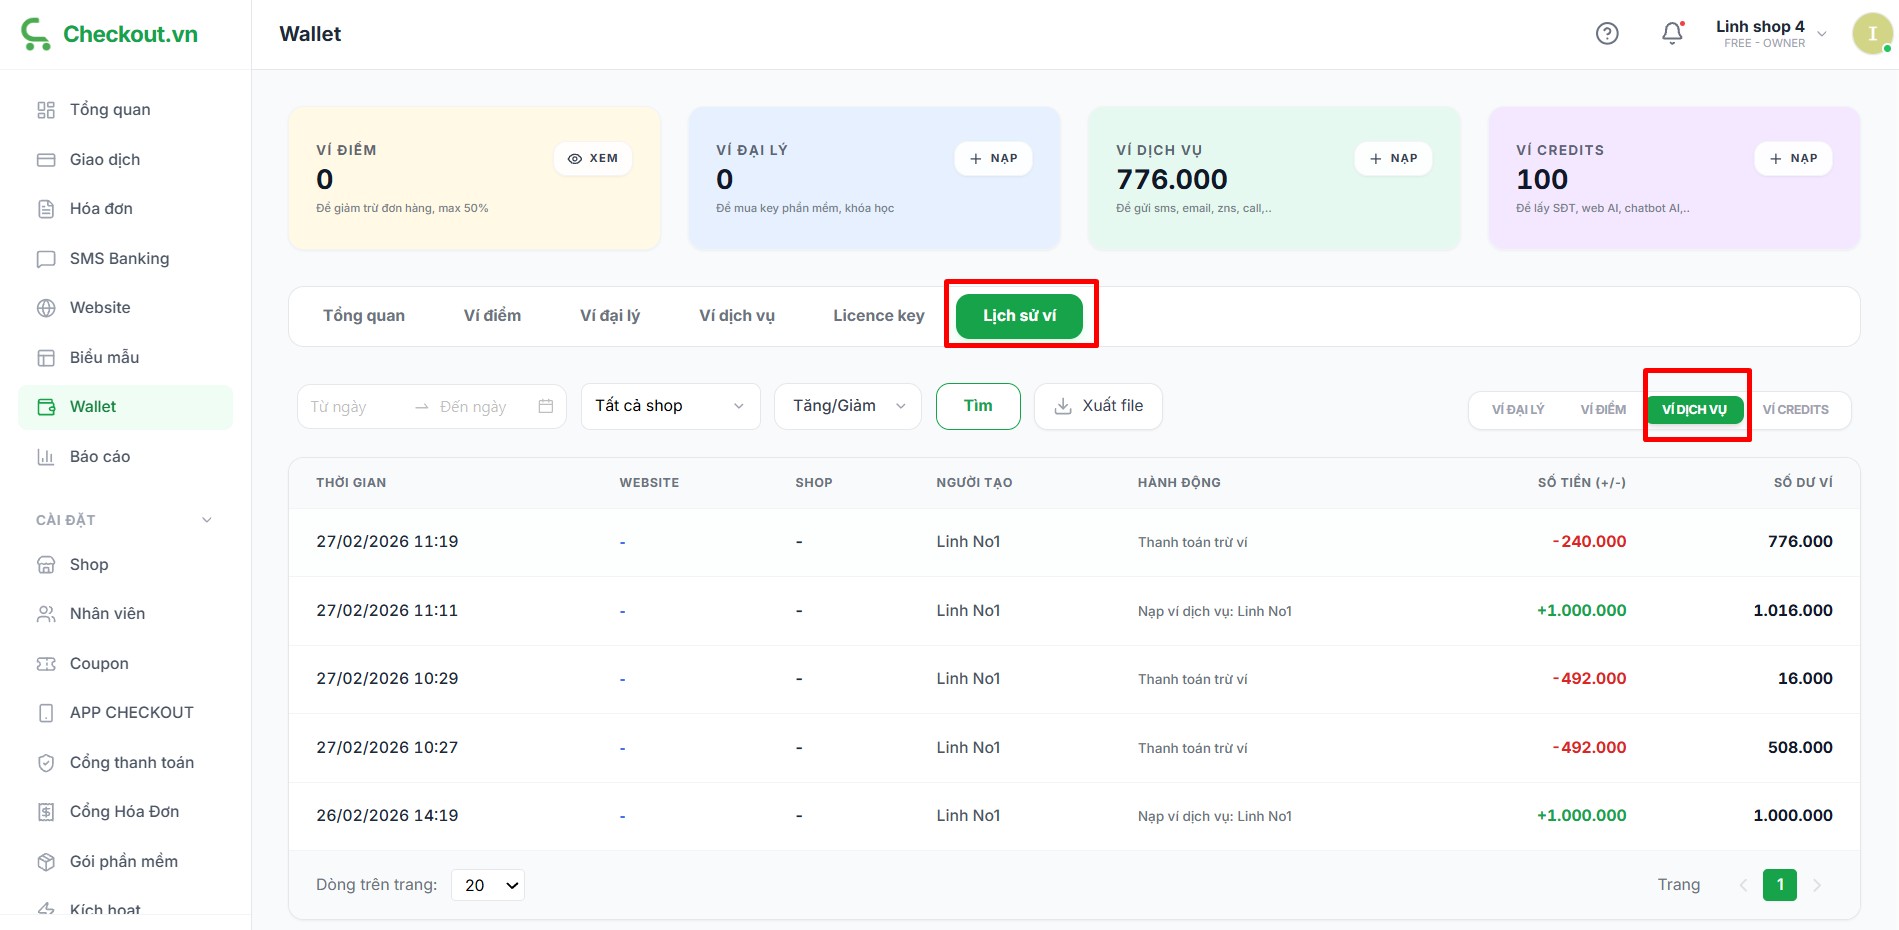Click the Xuất file export button
The width and height of the screenshot is (1899, 930).
tap(1098, 406)
